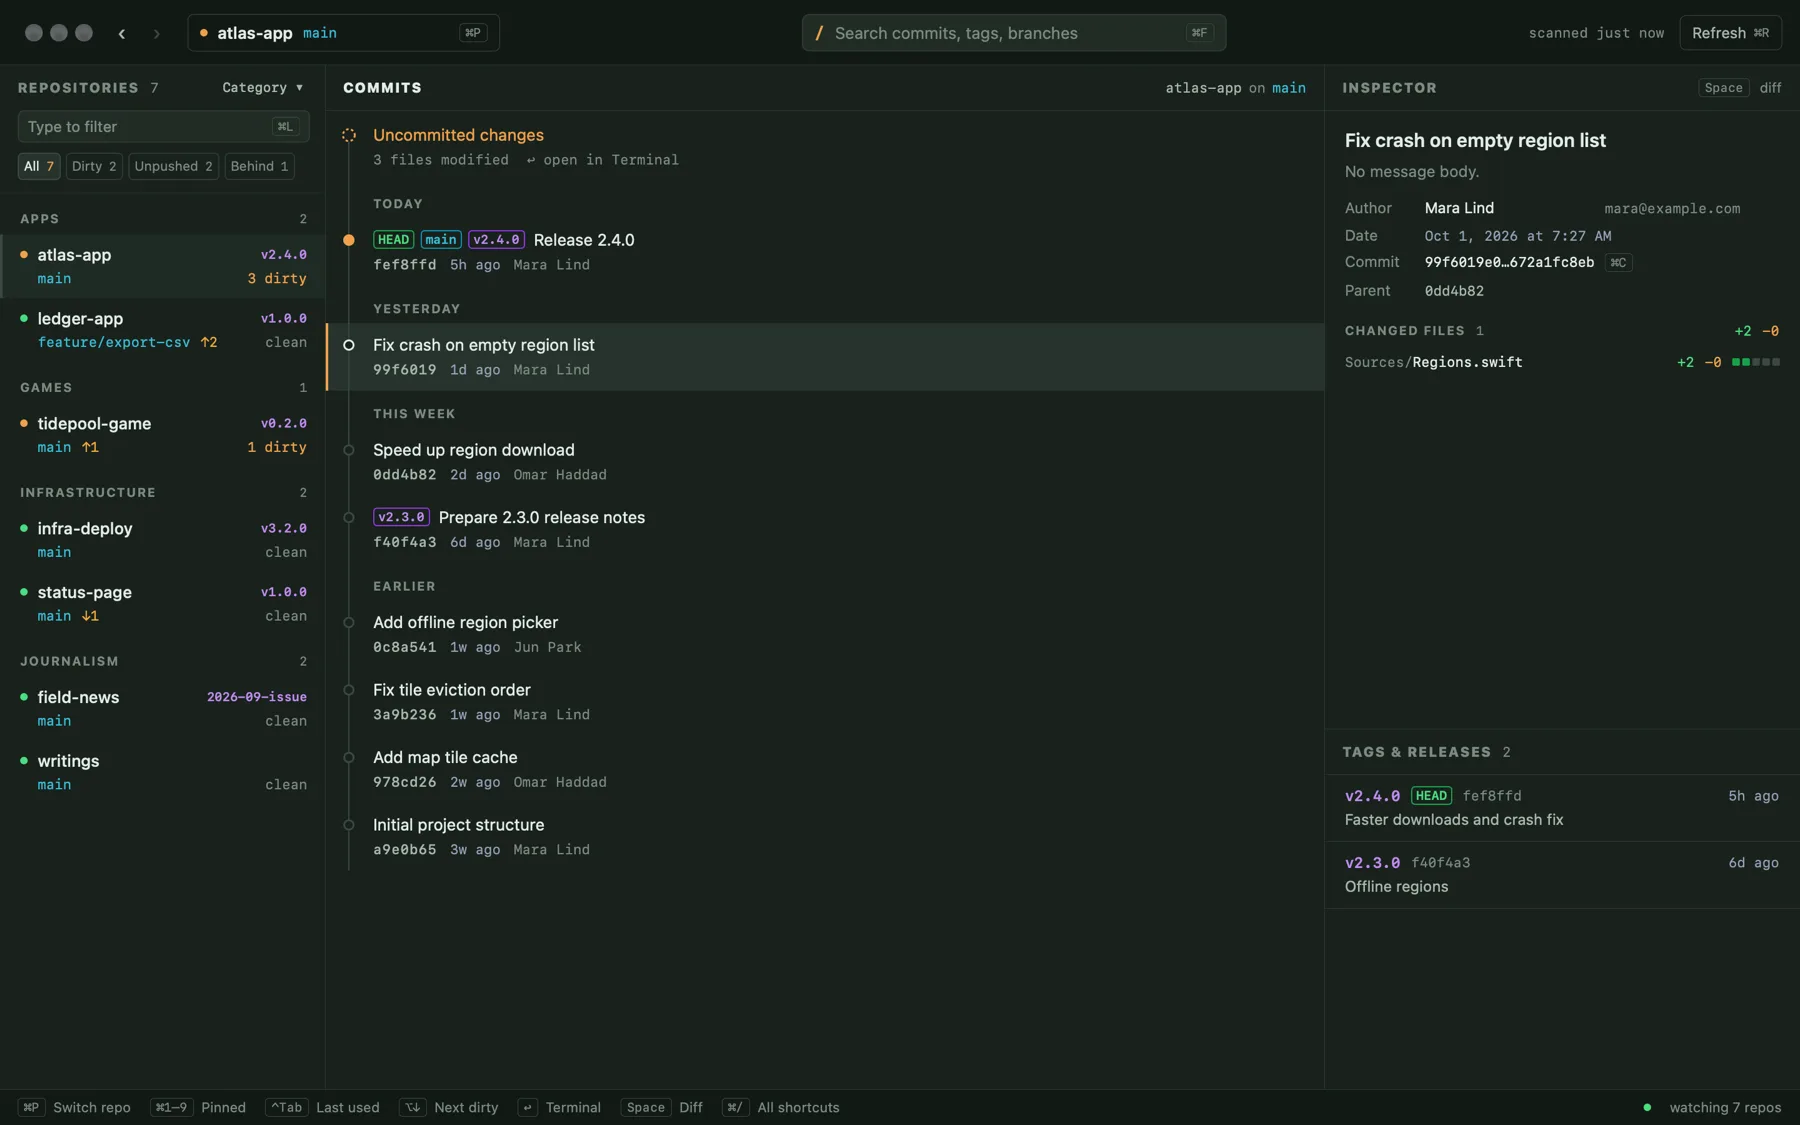
Task: Click the HEAD badge on Release 2.4.0
Action: point(393,240)
